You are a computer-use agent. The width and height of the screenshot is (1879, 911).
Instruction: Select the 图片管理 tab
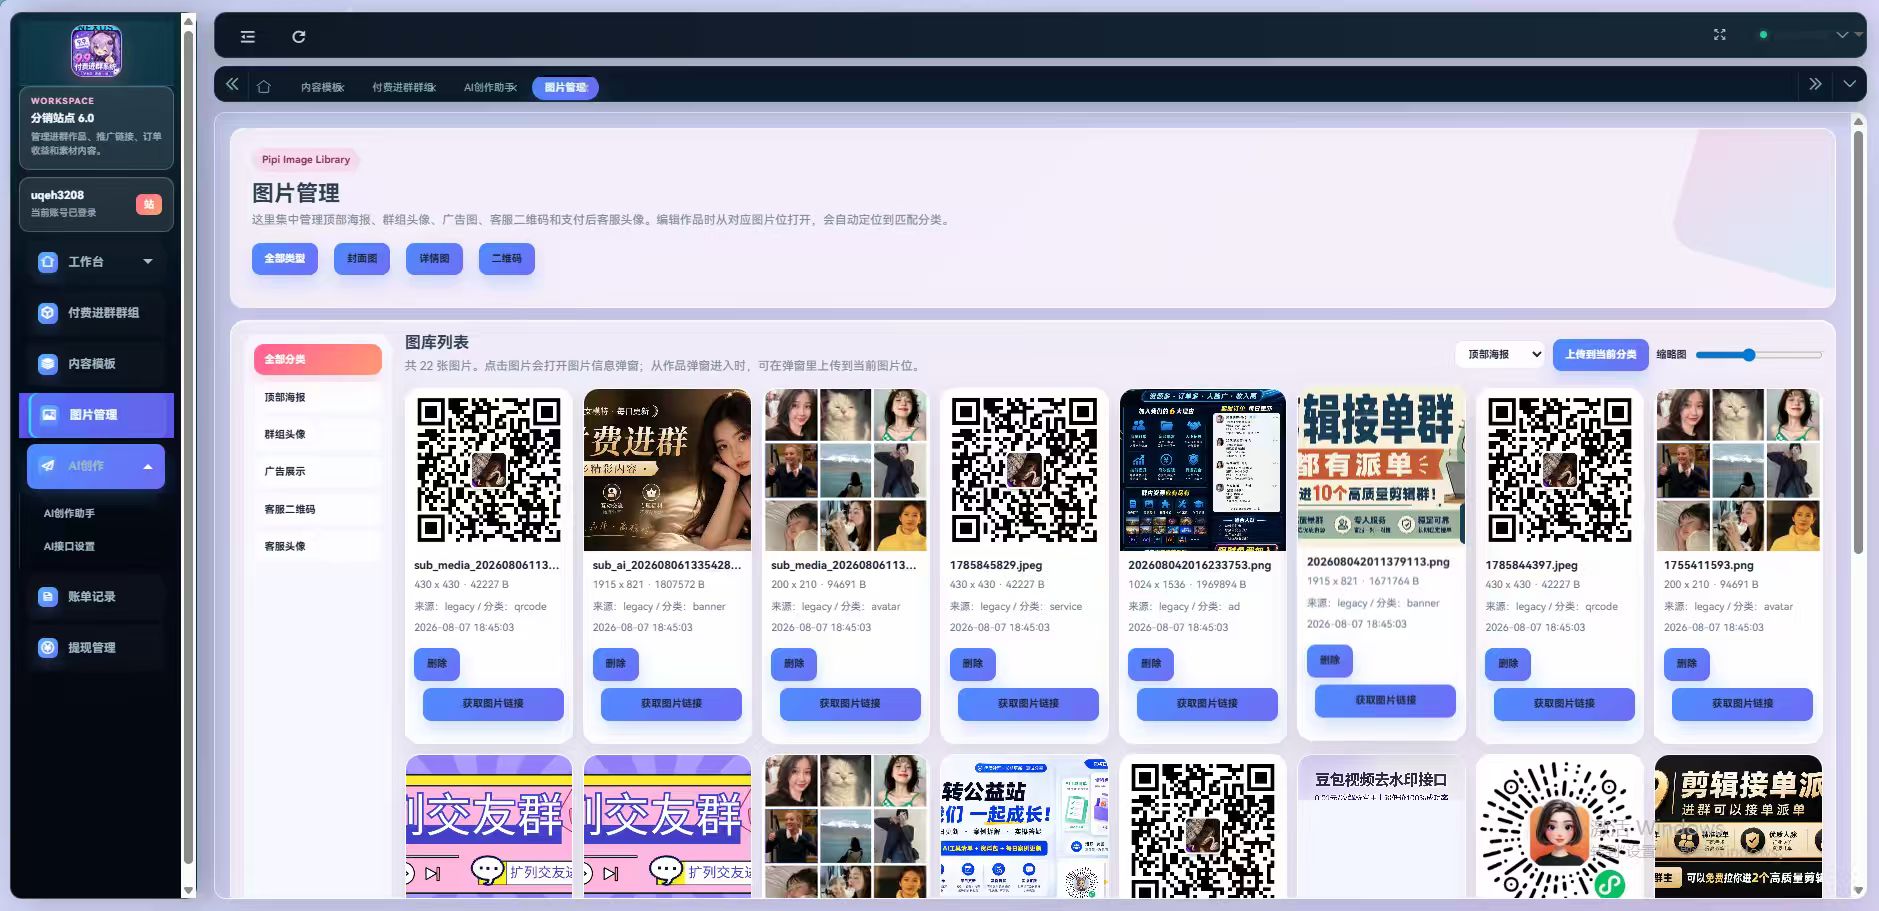tap(565, 88)
